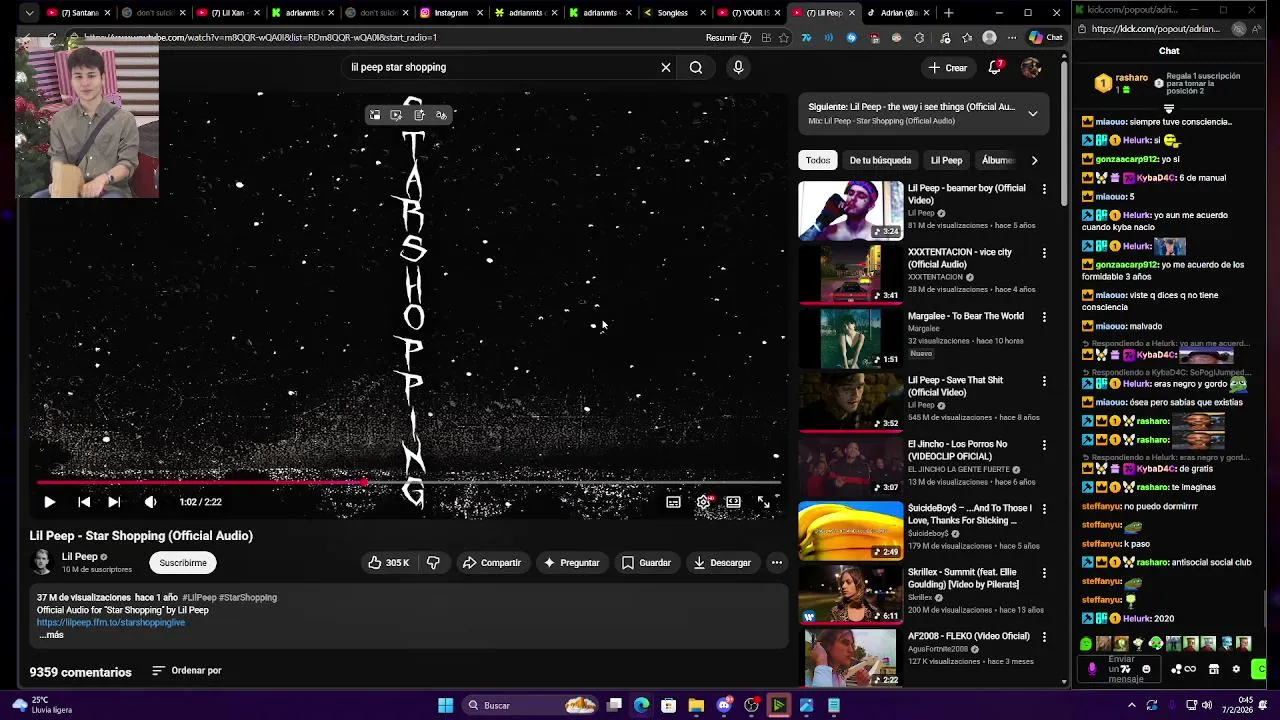Open File Explorer from the taskbar
The image size is (1280, 720).
point(696,705)
